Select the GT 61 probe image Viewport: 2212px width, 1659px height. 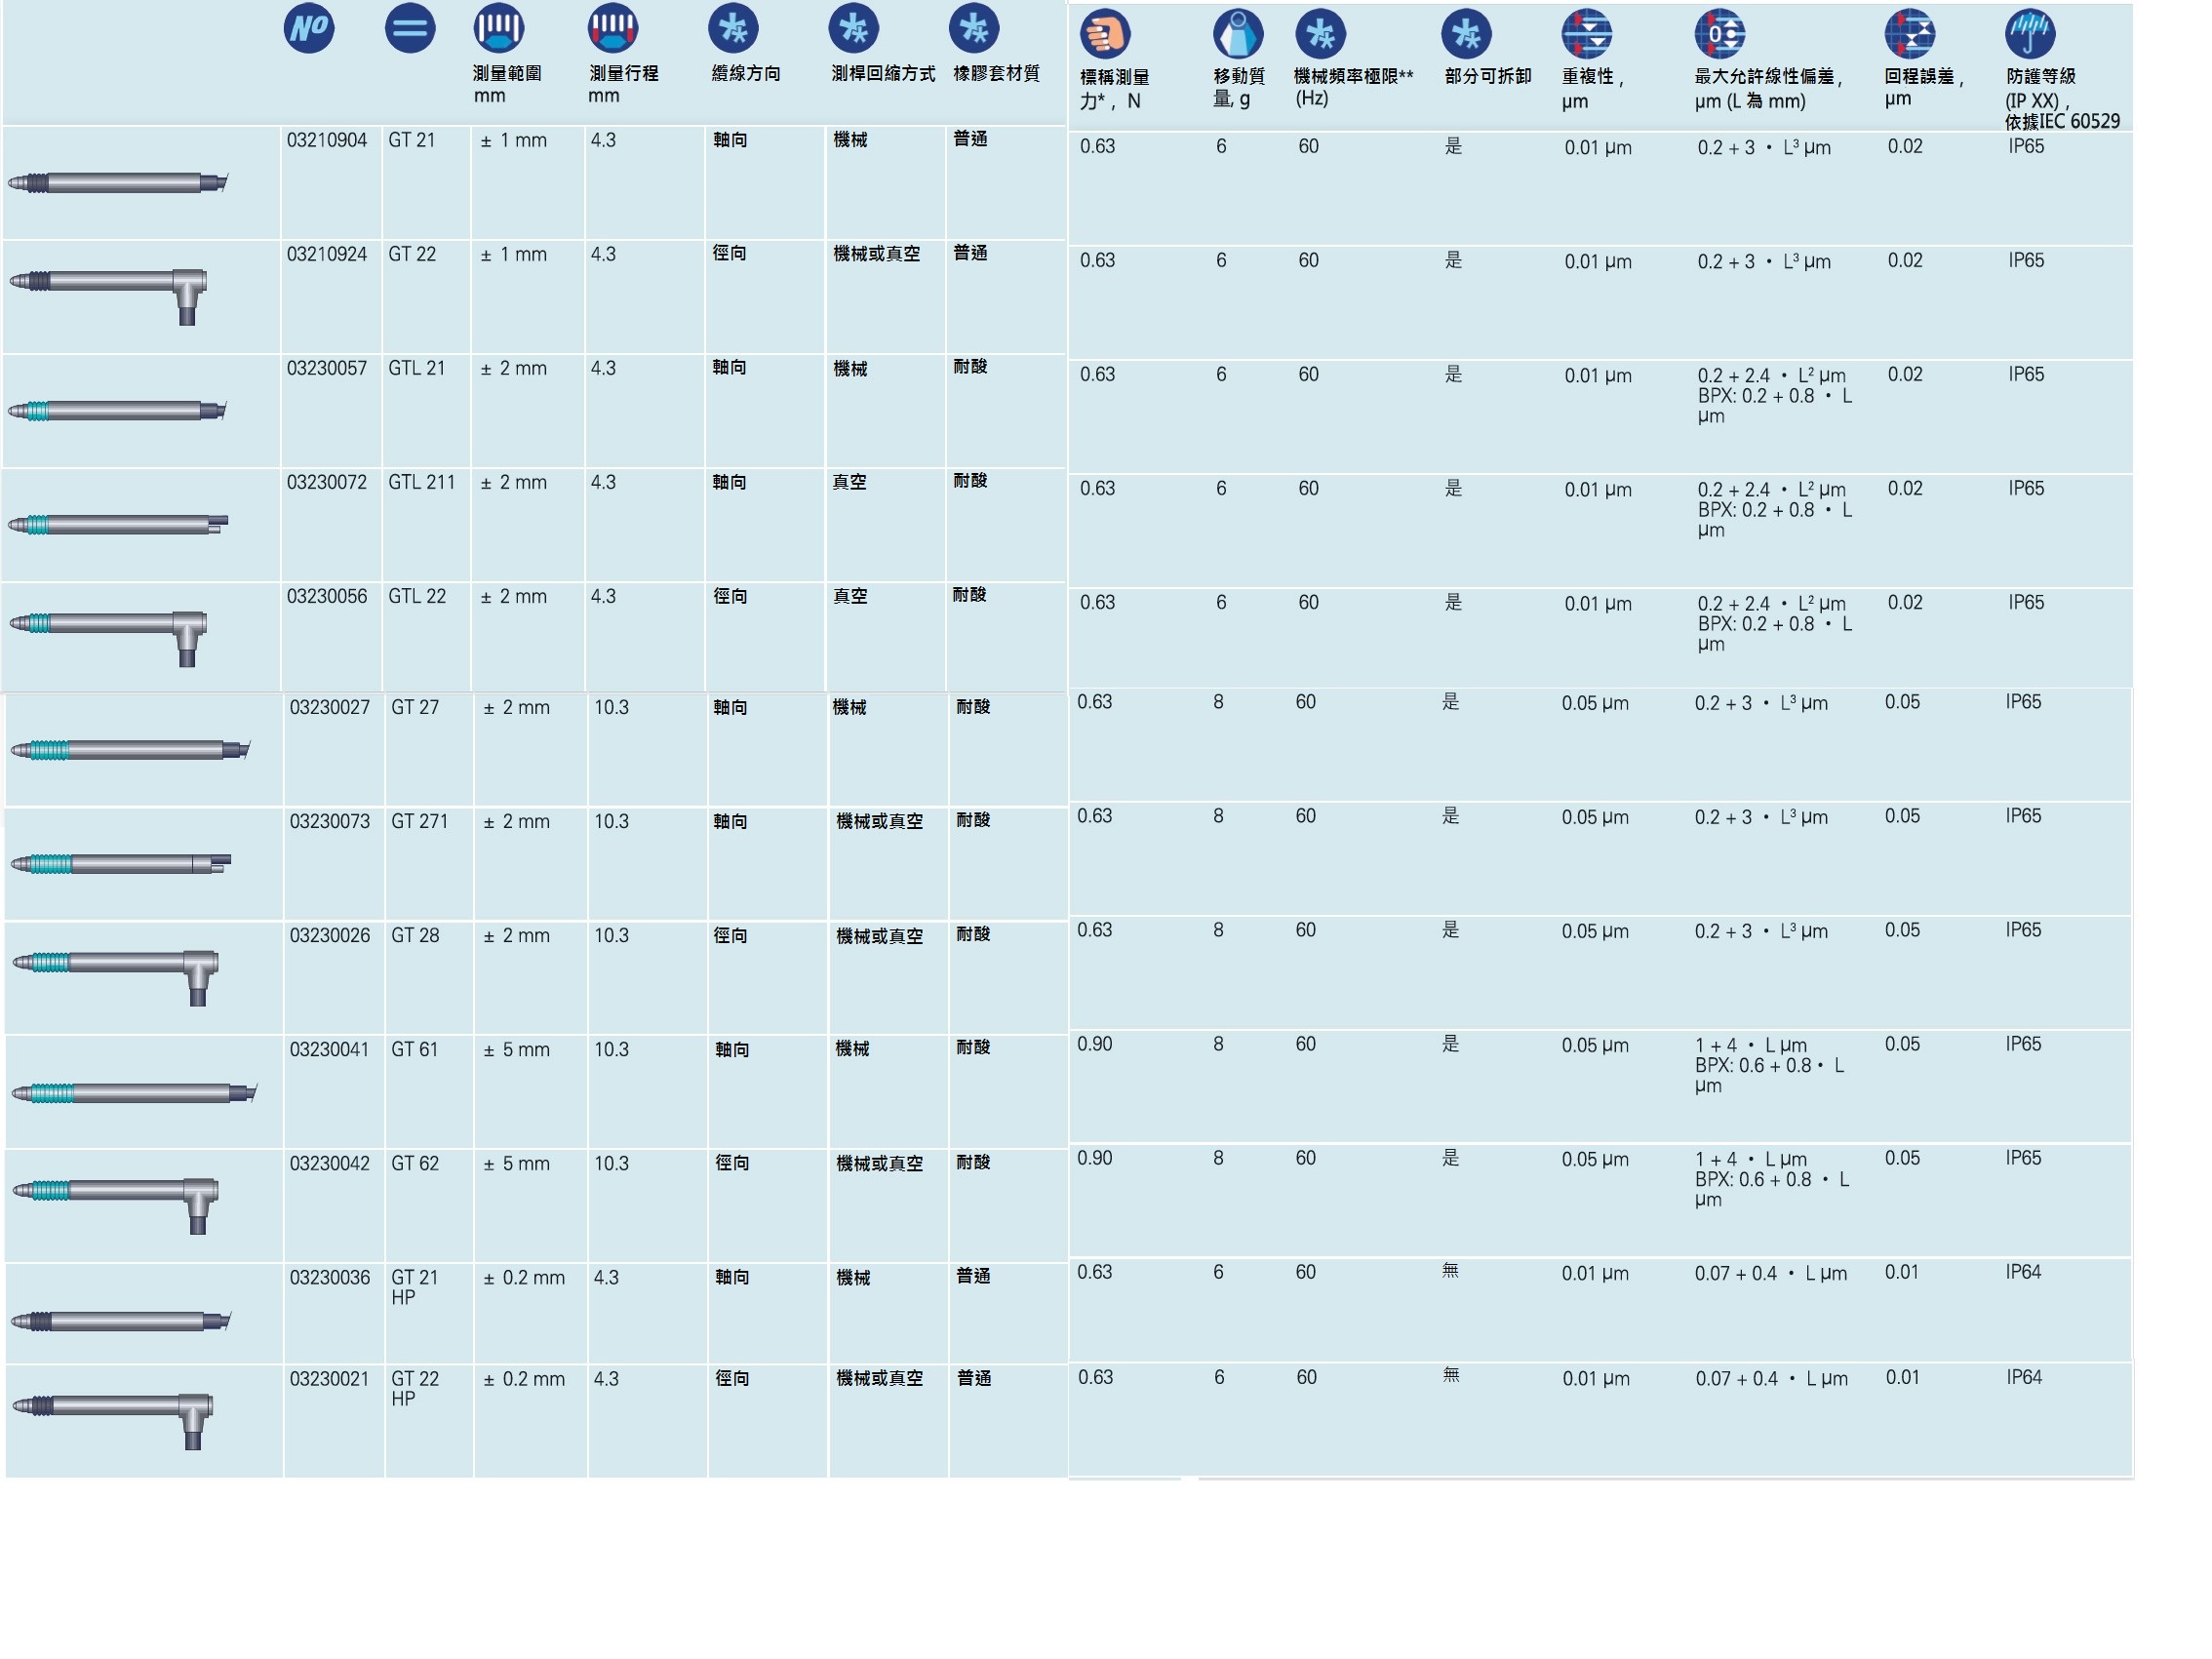click(134, 1093)
